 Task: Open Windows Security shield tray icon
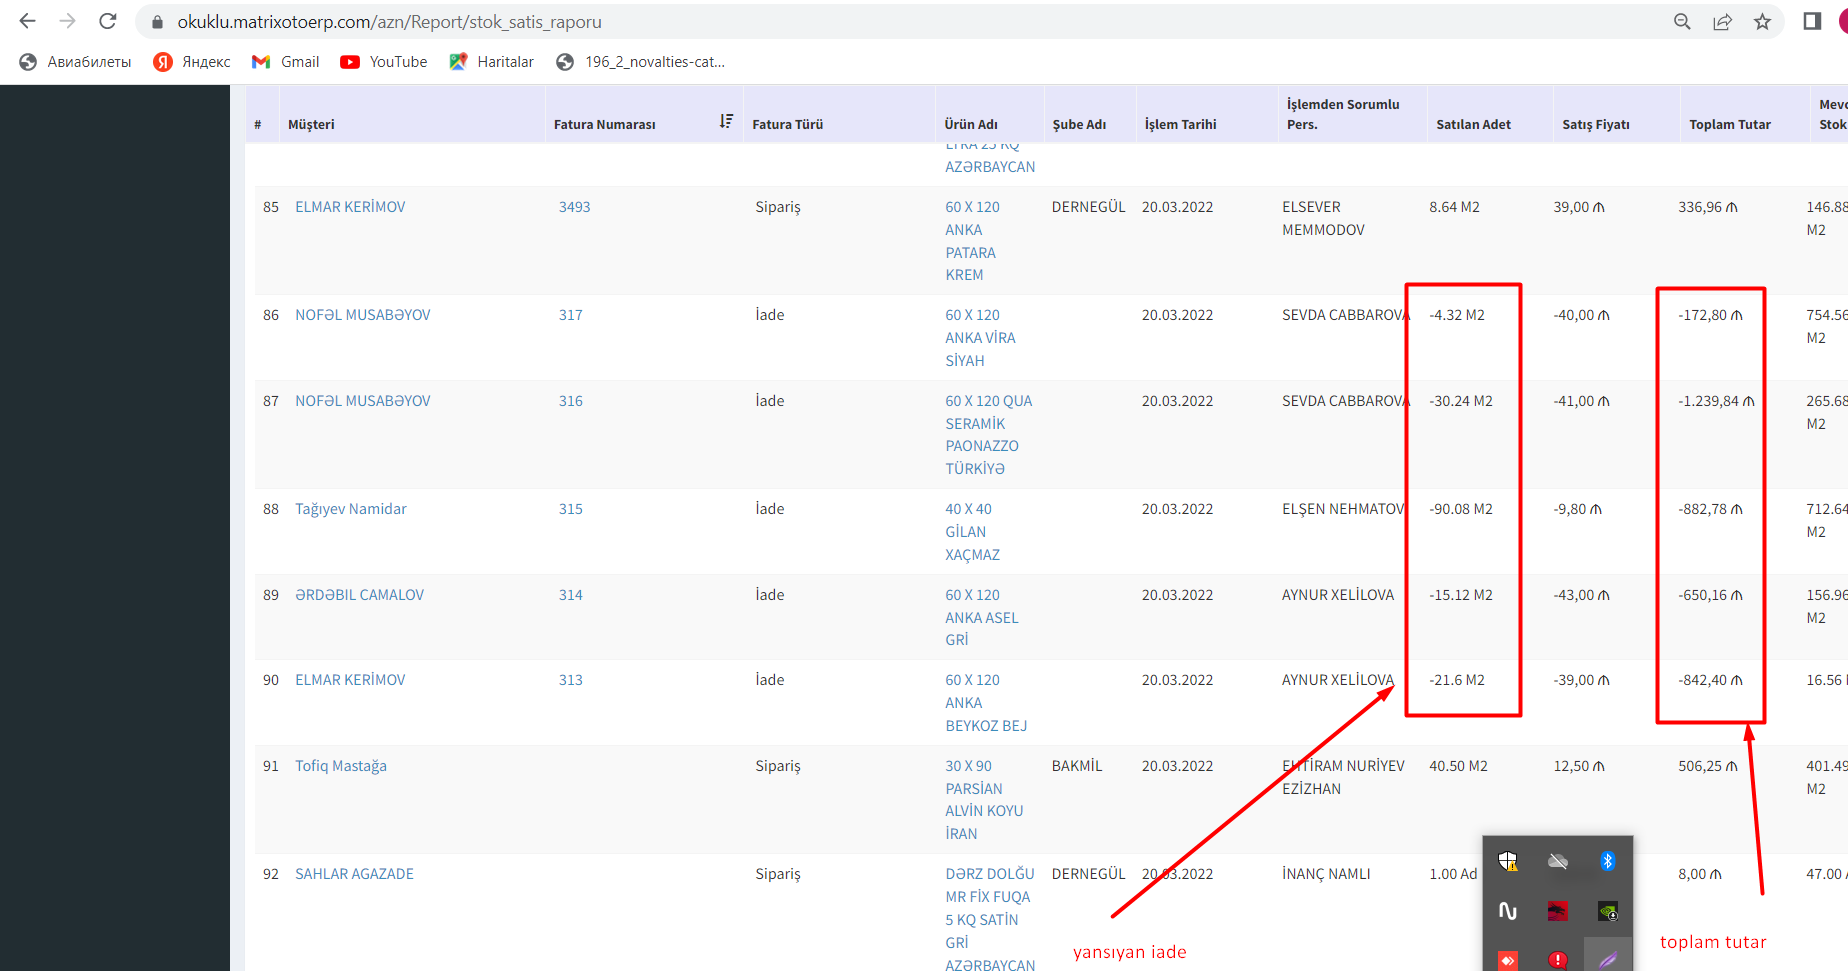pos(1508,861)
